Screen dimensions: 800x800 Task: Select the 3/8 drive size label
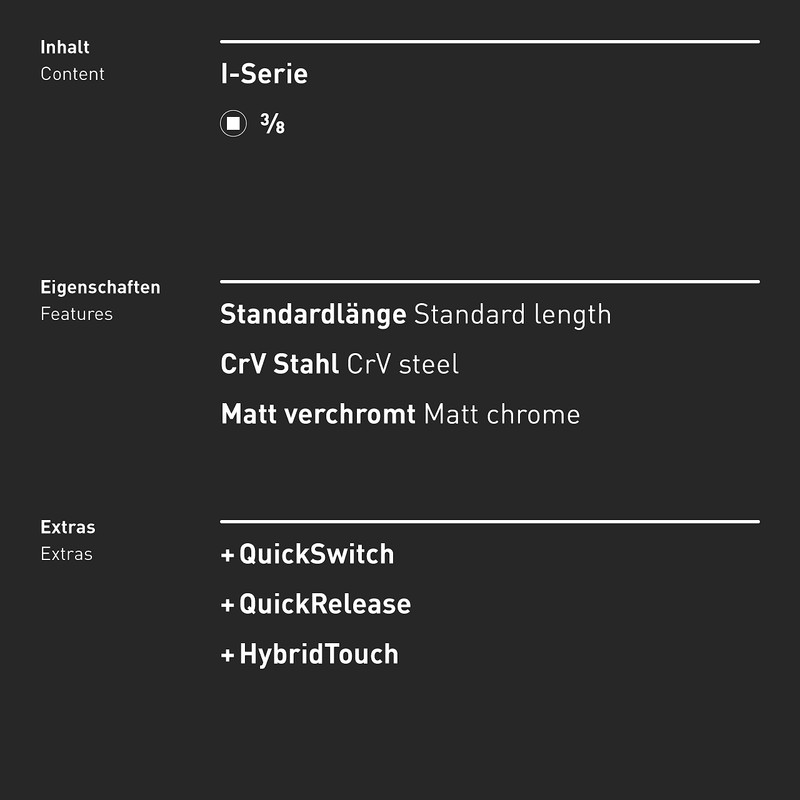pyautogui.click(x=272, y=124)
